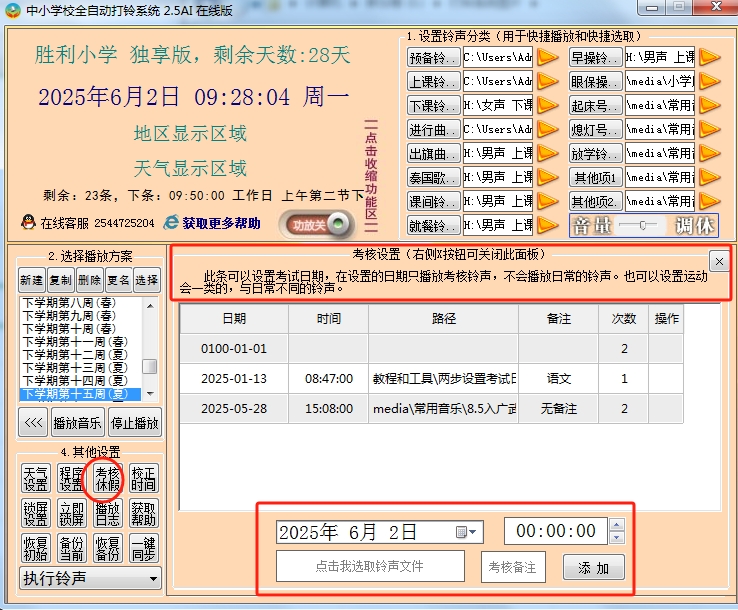Click the 预备铃 category button

(x=433, y=57)
